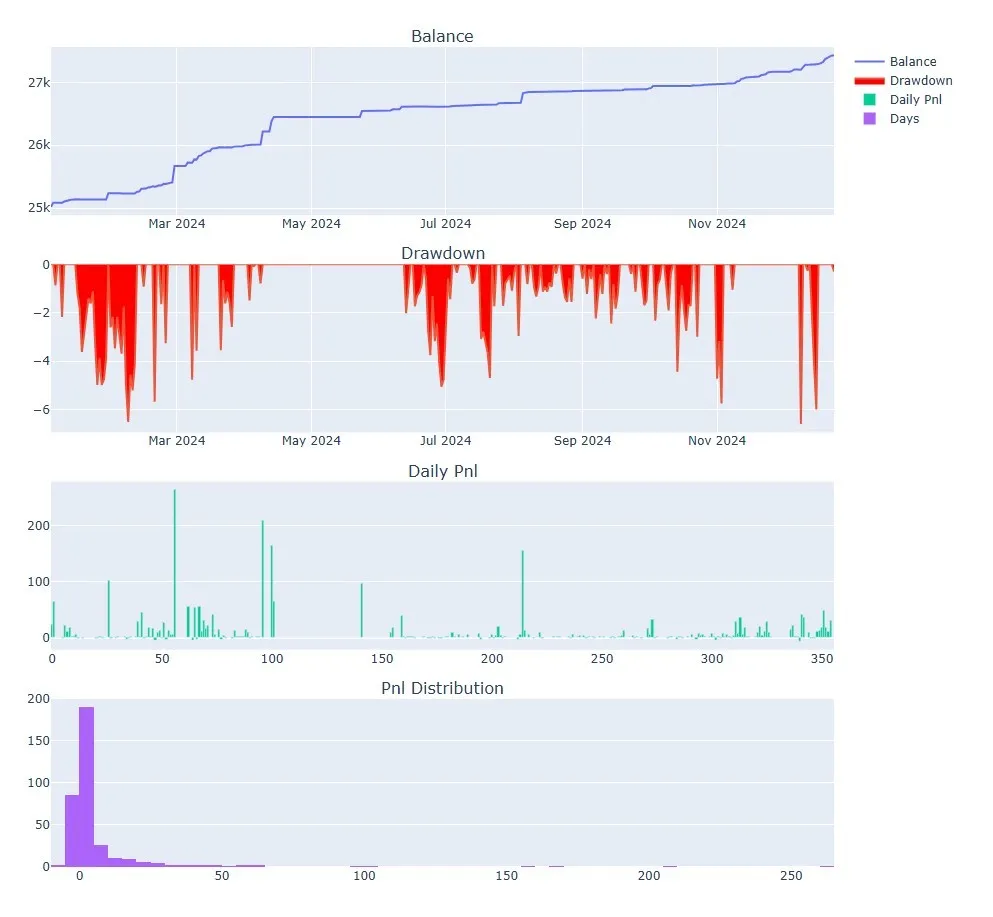The image size is (993, 917).
Task: Hide the Drawdown trace via the legend
Action: 904,80
